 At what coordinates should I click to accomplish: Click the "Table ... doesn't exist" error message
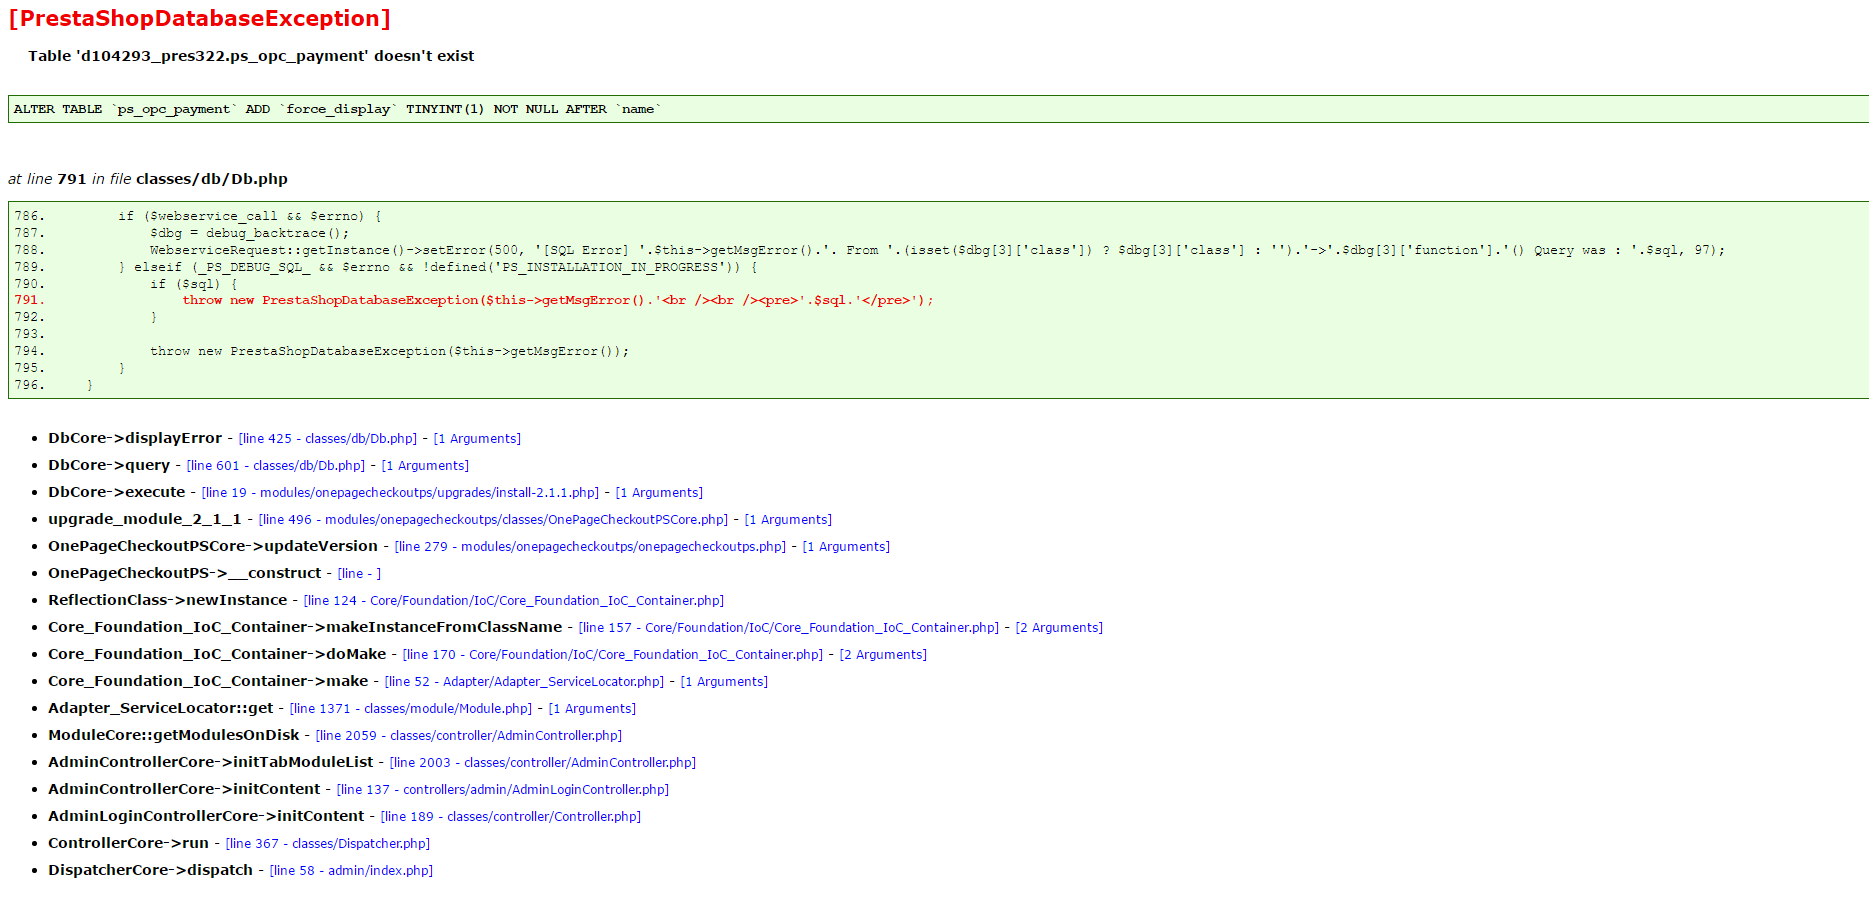(251, 56)
